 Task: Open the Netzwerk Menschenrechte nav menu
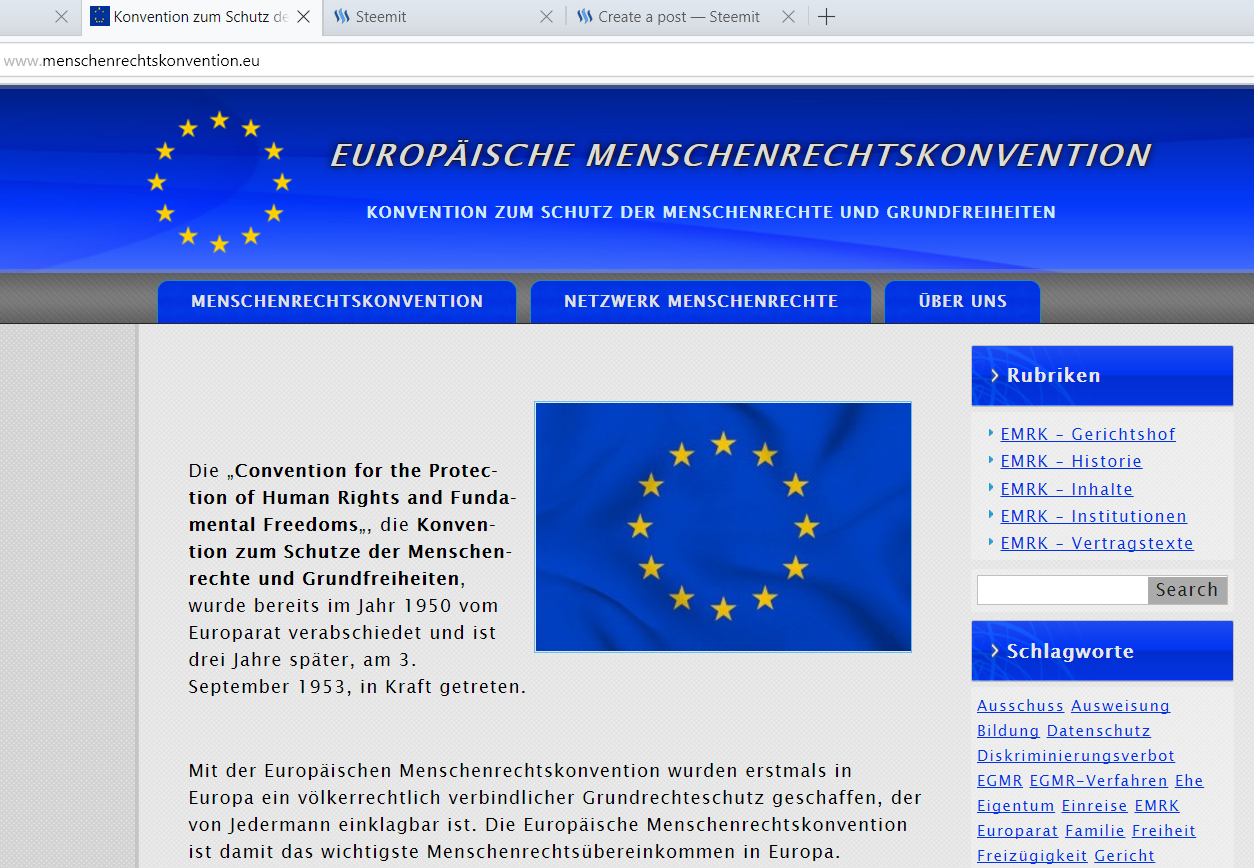point(701,302)
